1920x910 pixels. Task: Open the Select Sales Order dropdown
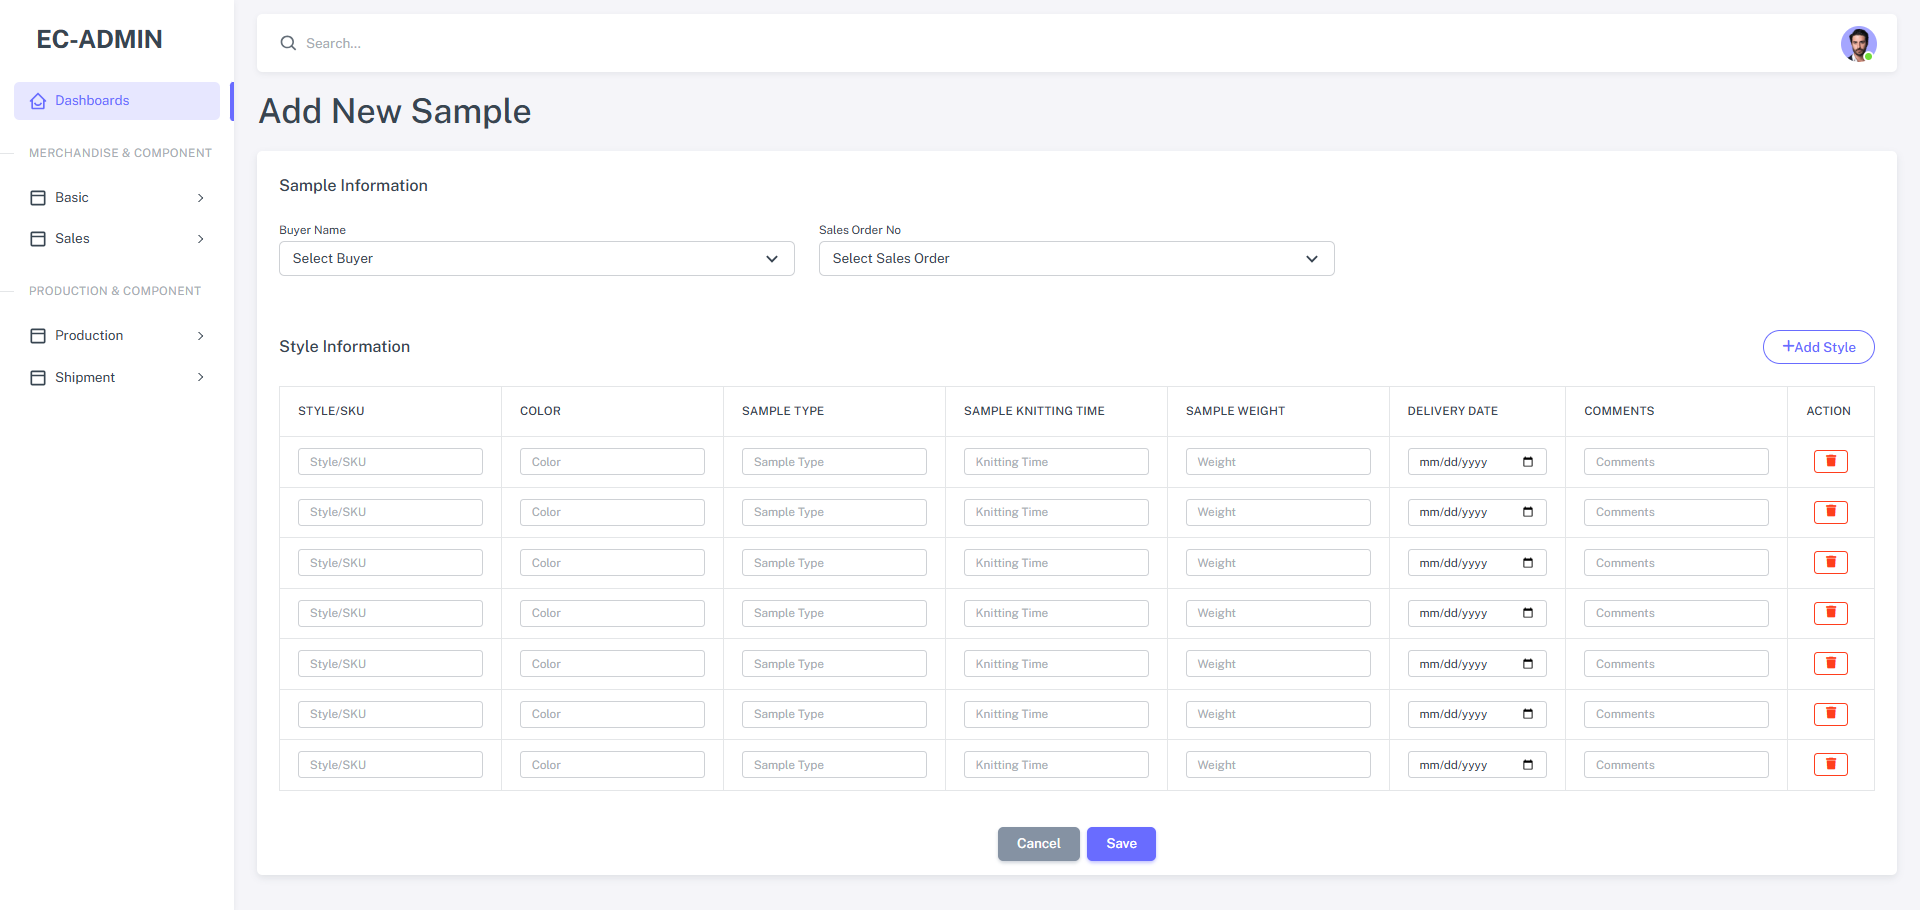click(x=1076, y=258)
